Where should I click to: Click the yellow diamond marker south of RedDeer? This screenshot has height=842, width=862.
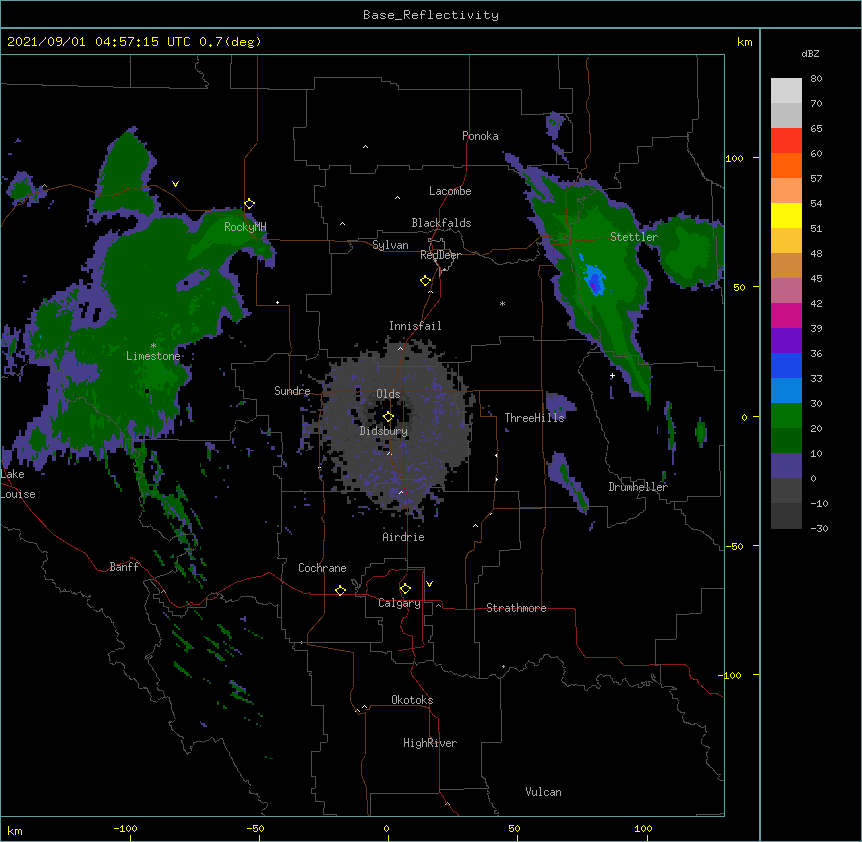425,281
